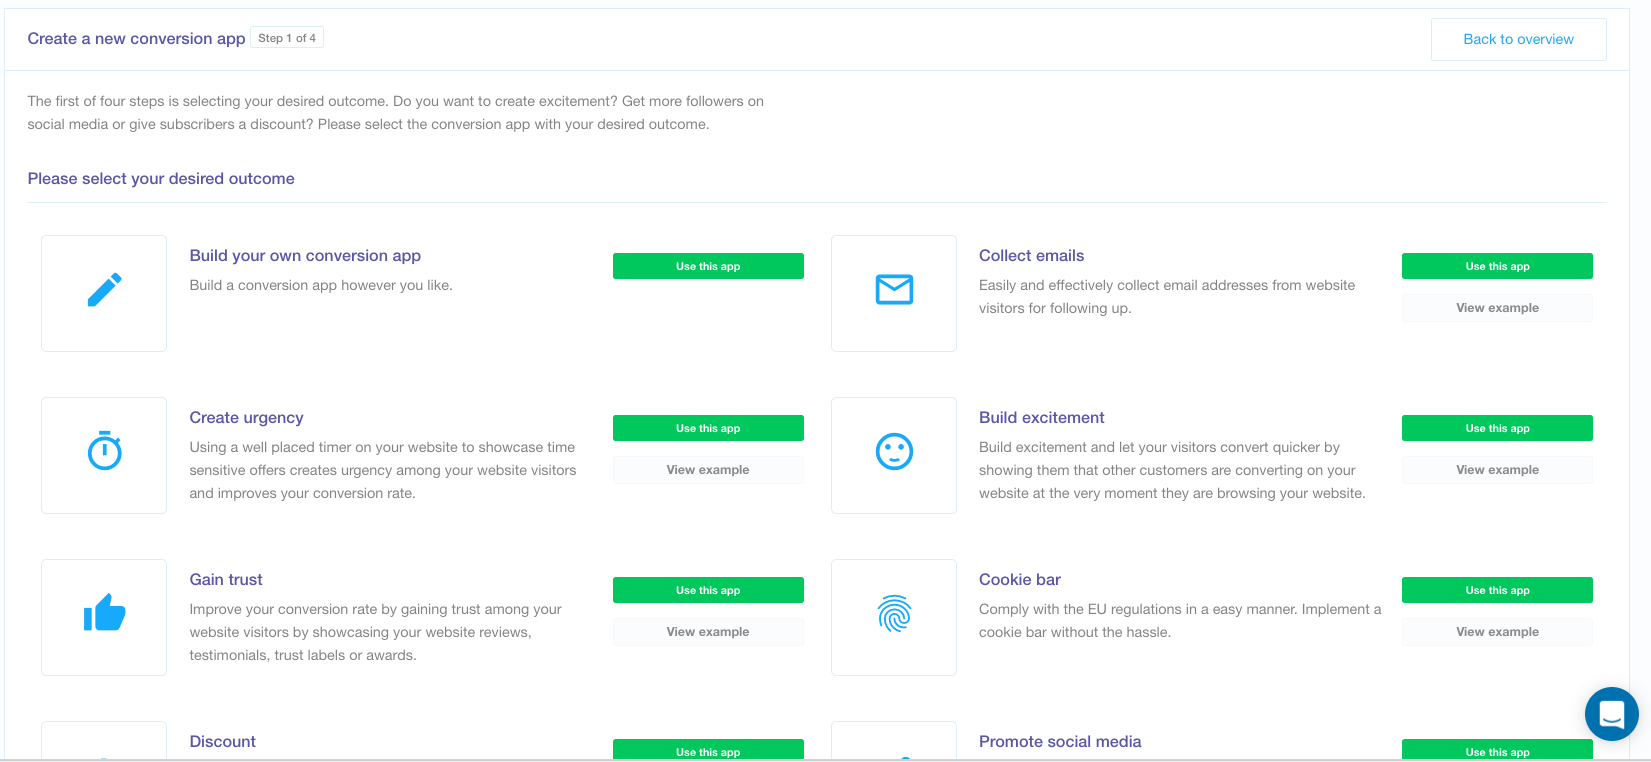The width and height of the screenshot is (1651, 762).
Task: Click the thumbs-up Gain trust icon
Action: (x=104, y=613)
